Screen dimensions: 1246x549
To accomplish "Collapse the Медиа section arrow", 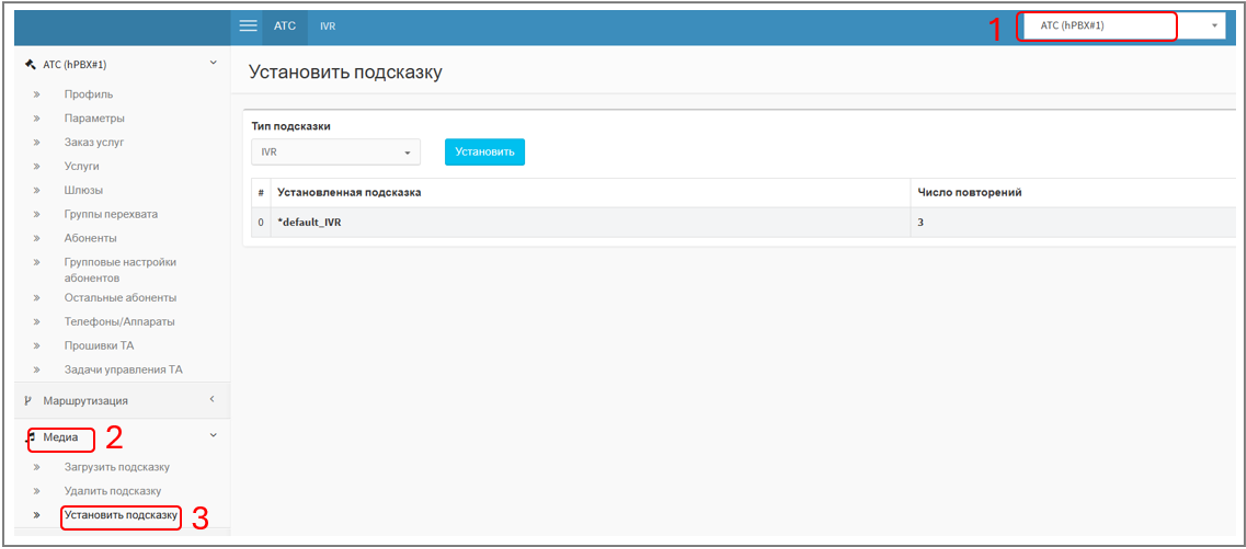I will (212, 436).
